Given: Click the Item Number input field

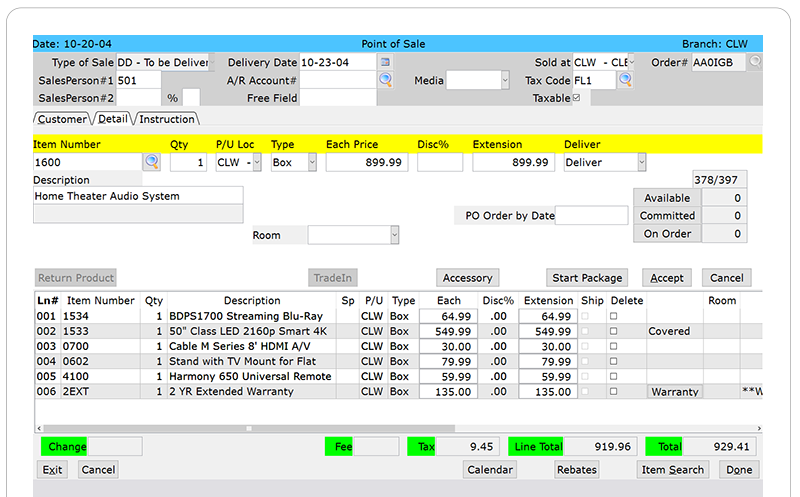Looking at the screenshot, I should 88,162.
